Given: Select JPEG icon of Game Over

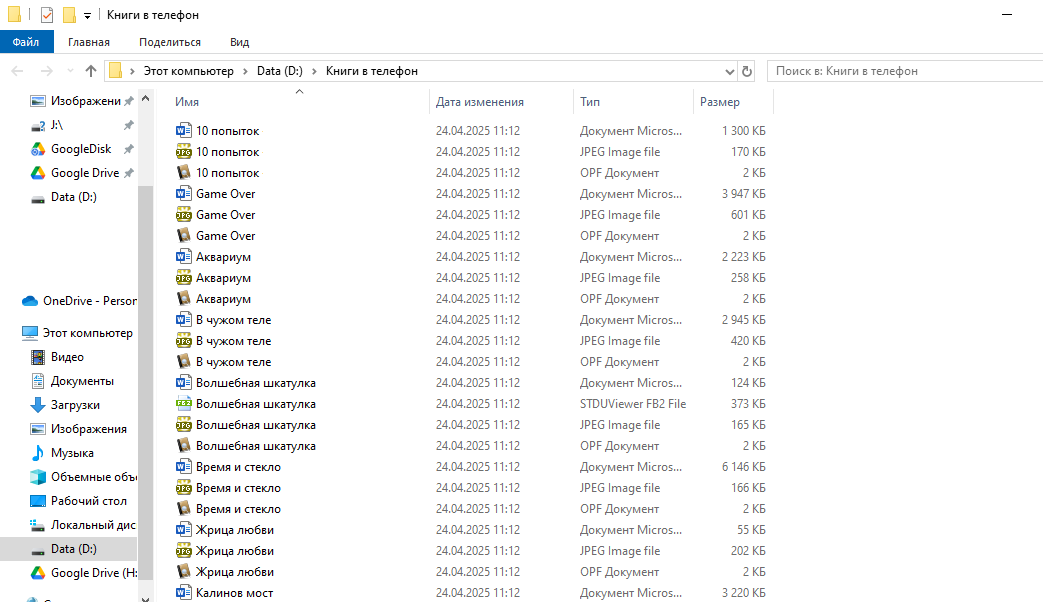Looking at the screenshot, I should (x=184, y=215).
